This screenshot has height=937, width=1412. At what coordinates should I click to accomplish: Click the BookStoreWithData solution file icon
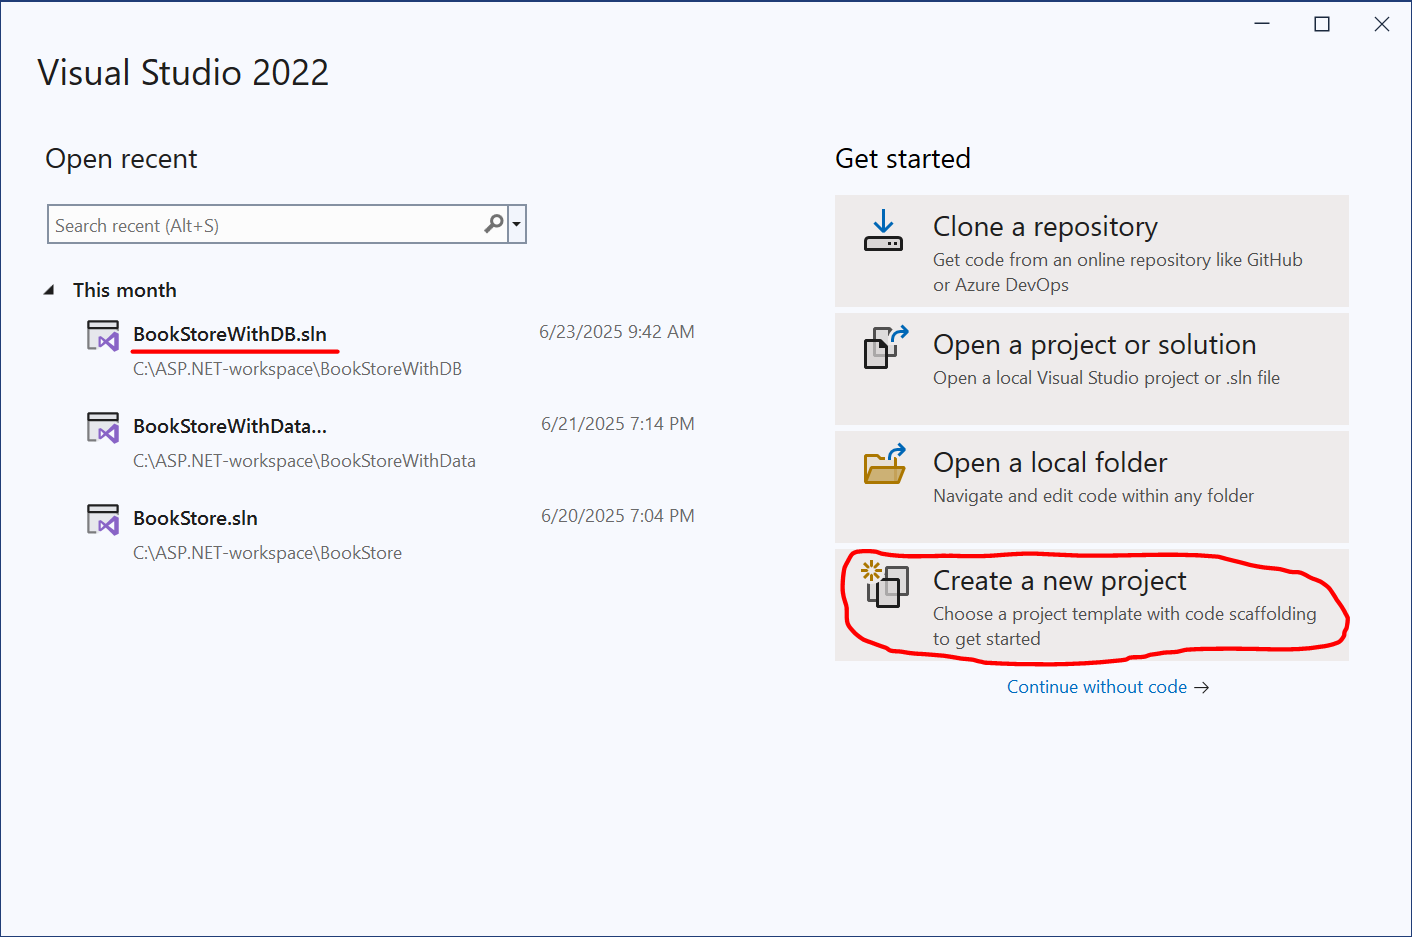[x=103, y=428]
